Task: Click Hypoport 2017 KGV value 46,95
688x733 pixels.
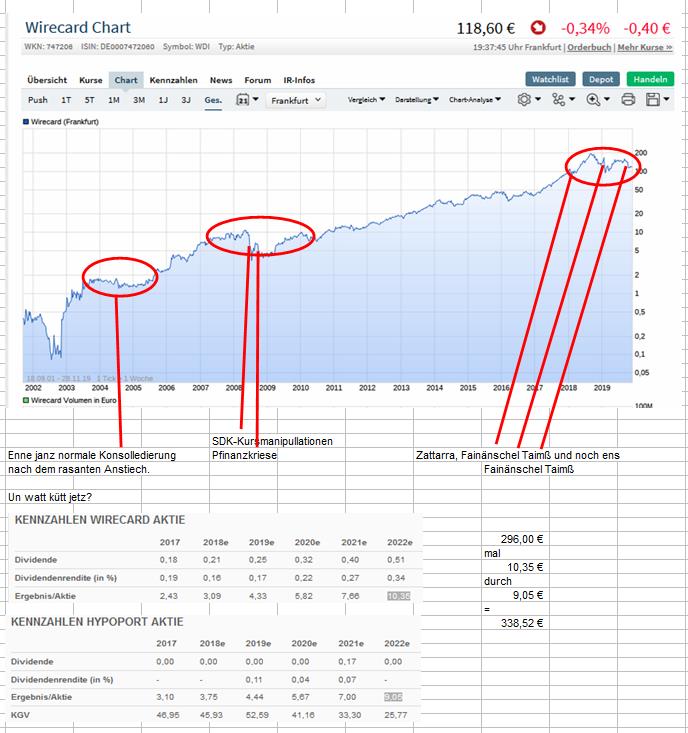Action: click(x=167, y=715)
